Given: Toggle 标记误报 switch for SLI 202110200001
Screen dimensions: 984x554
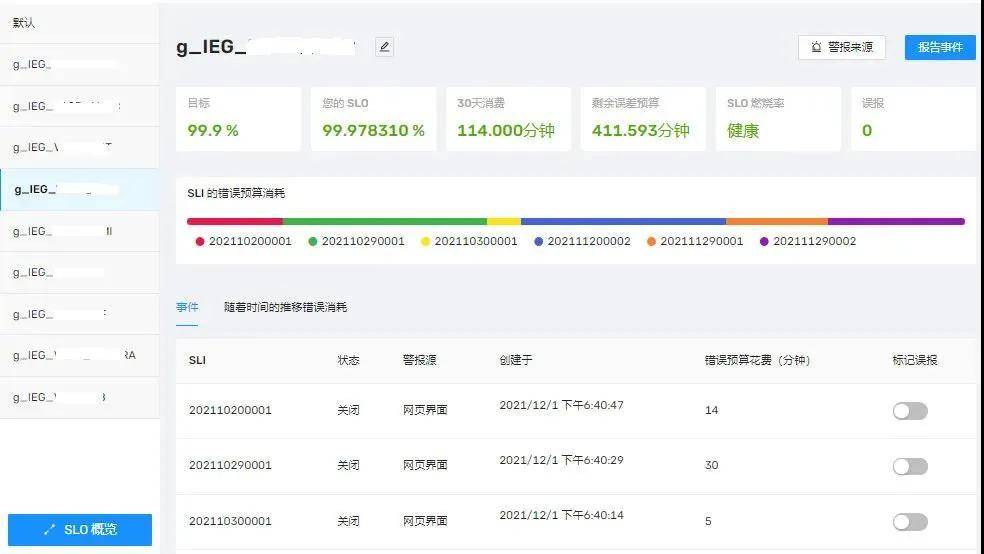Looking at the screenshot, I should [910, 411].
